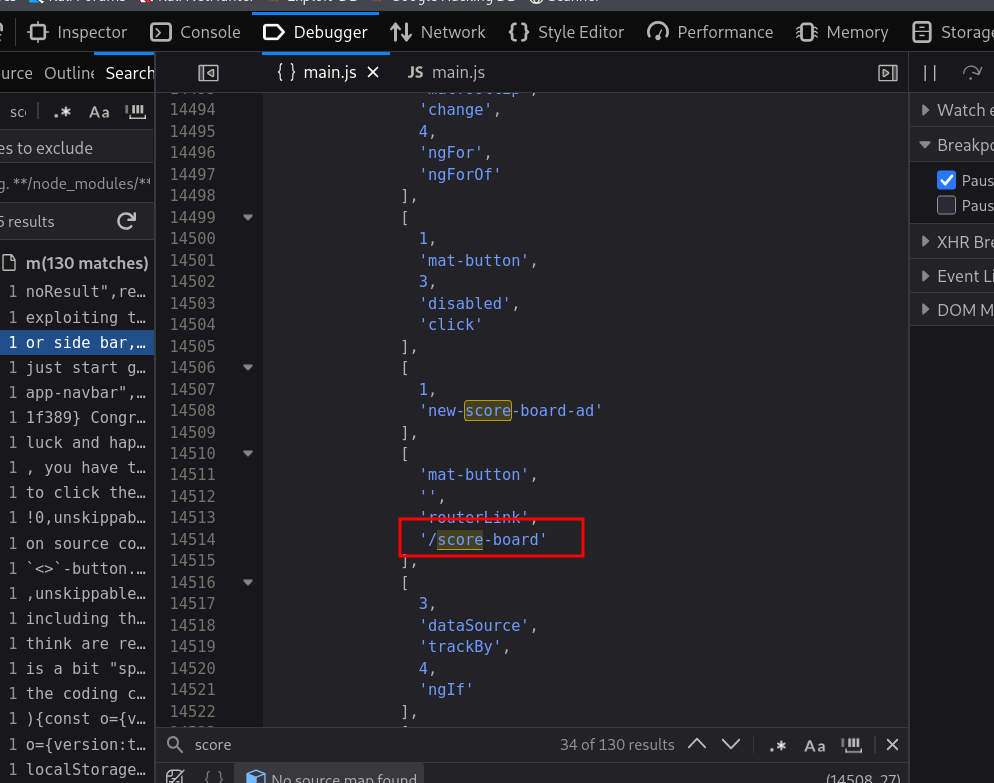994x783 pixels.
Task: Tick the unchecked Pause checkbox under Breakpoints
Action: click(x=946, y=205)
